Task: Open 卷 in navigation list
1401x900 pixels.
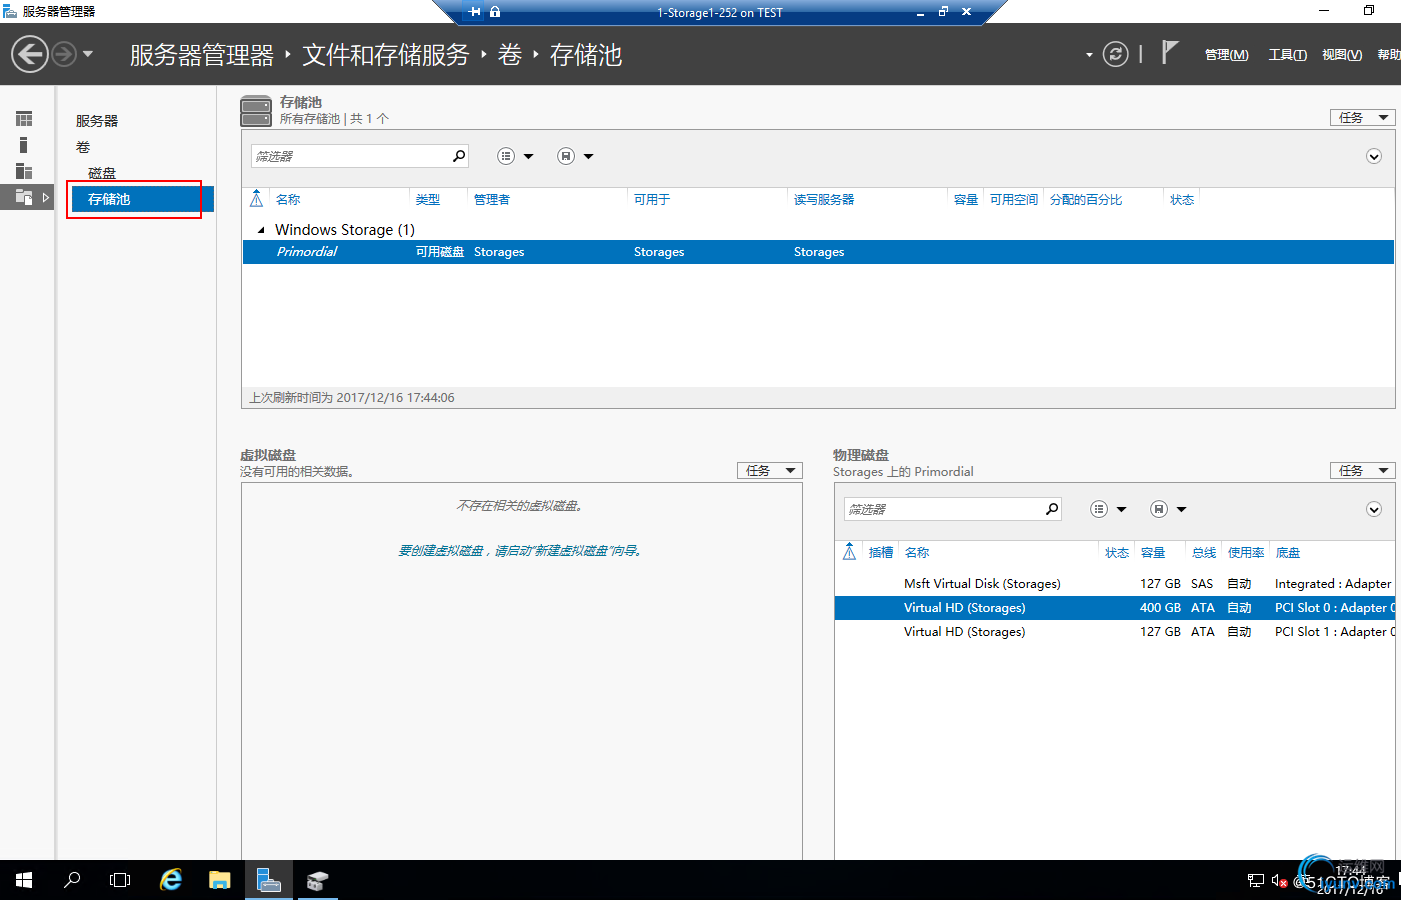Action: point(83,147)
